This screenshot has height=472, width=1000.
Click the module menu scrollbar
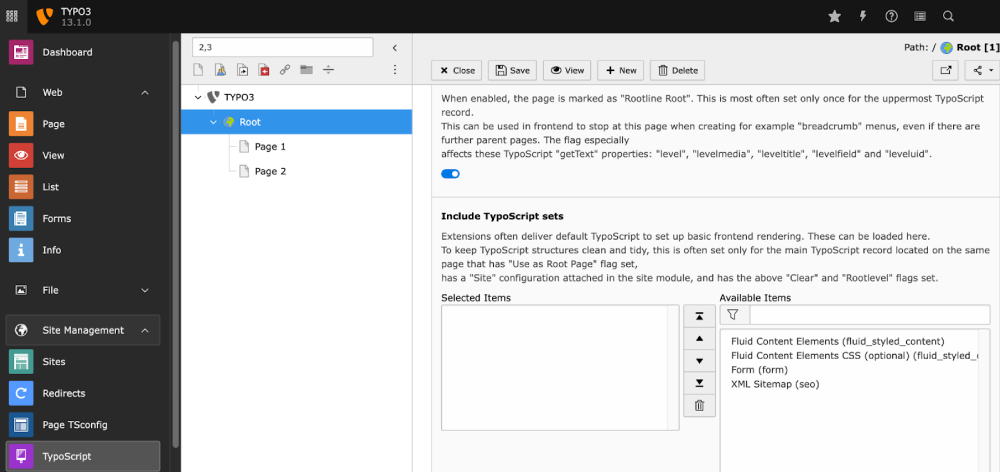(175, 242)
